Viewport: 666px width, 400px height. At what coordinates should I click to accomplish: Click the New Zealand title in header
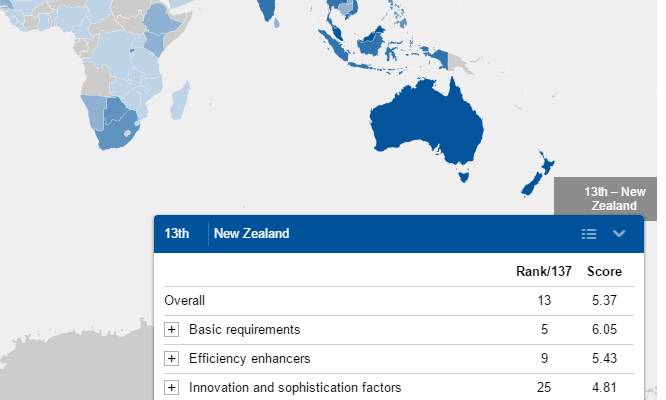(252, 234)
